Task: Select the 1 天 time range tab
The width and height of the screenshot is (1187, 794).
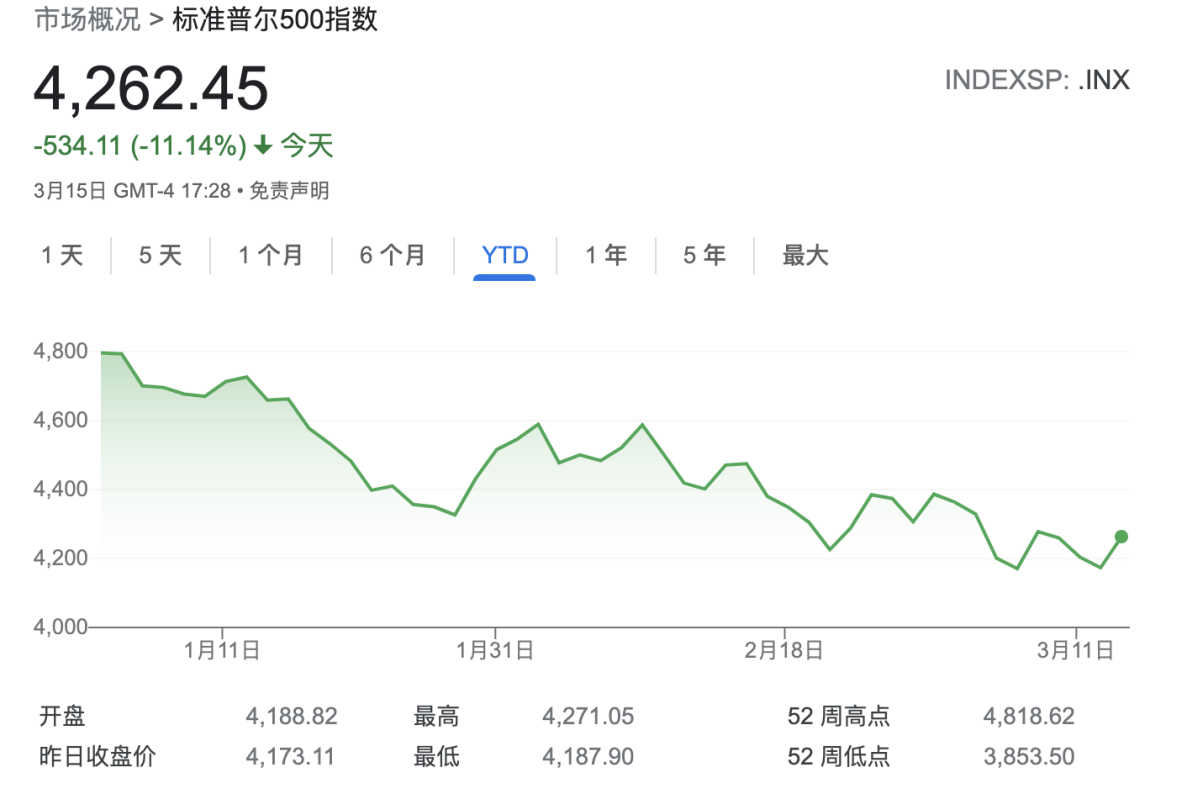Action: tap(62, 256)
